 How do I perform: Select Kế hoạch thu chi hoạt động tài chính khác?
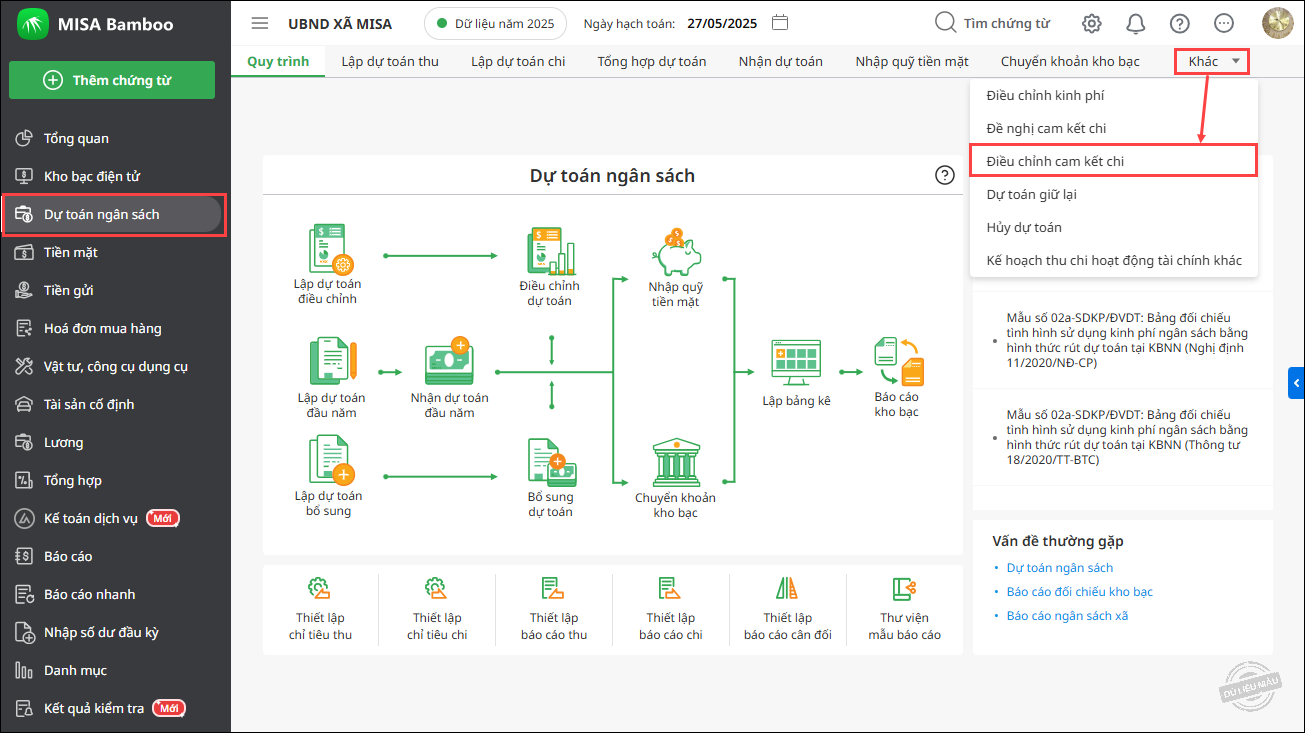tap(1114, 260)
